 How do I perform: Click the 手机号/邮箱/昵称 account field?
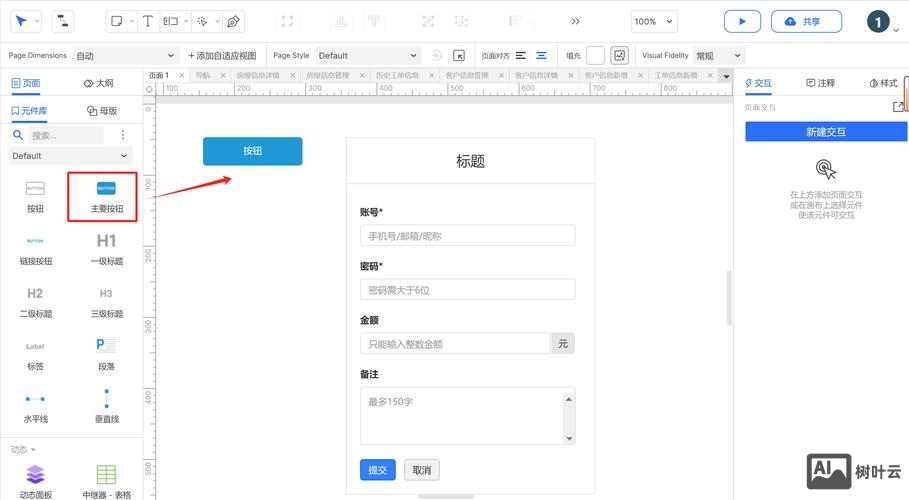point(467,235)
